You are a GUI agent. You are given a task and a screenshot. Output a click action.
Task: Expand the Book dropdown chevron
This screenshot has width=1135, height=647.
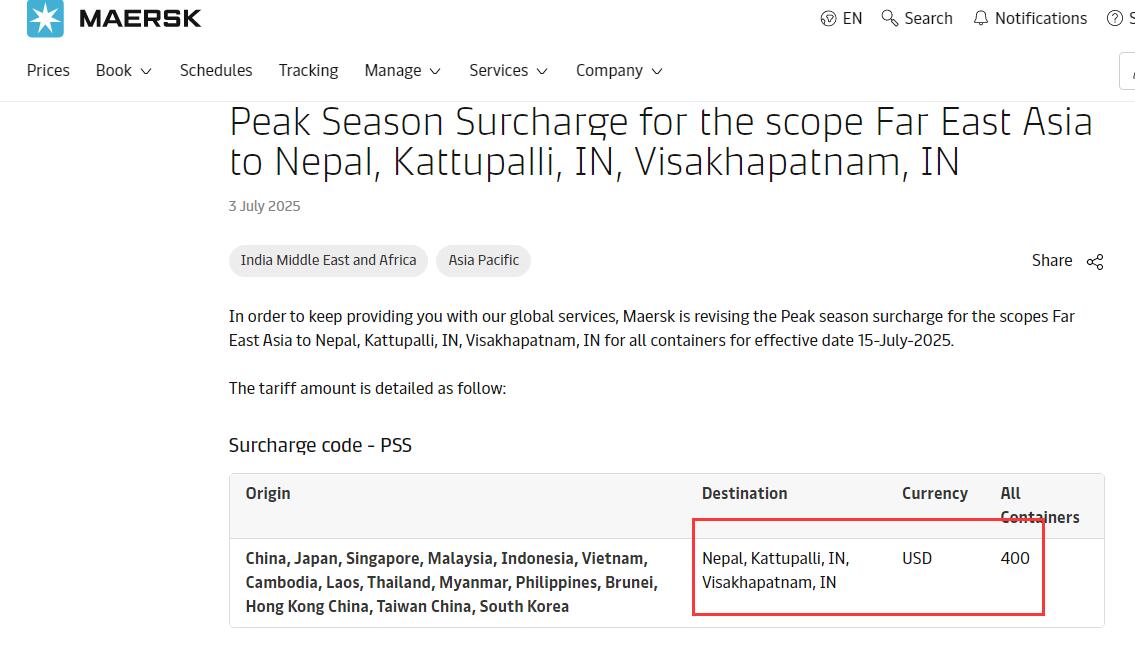(x=145, y=71)
